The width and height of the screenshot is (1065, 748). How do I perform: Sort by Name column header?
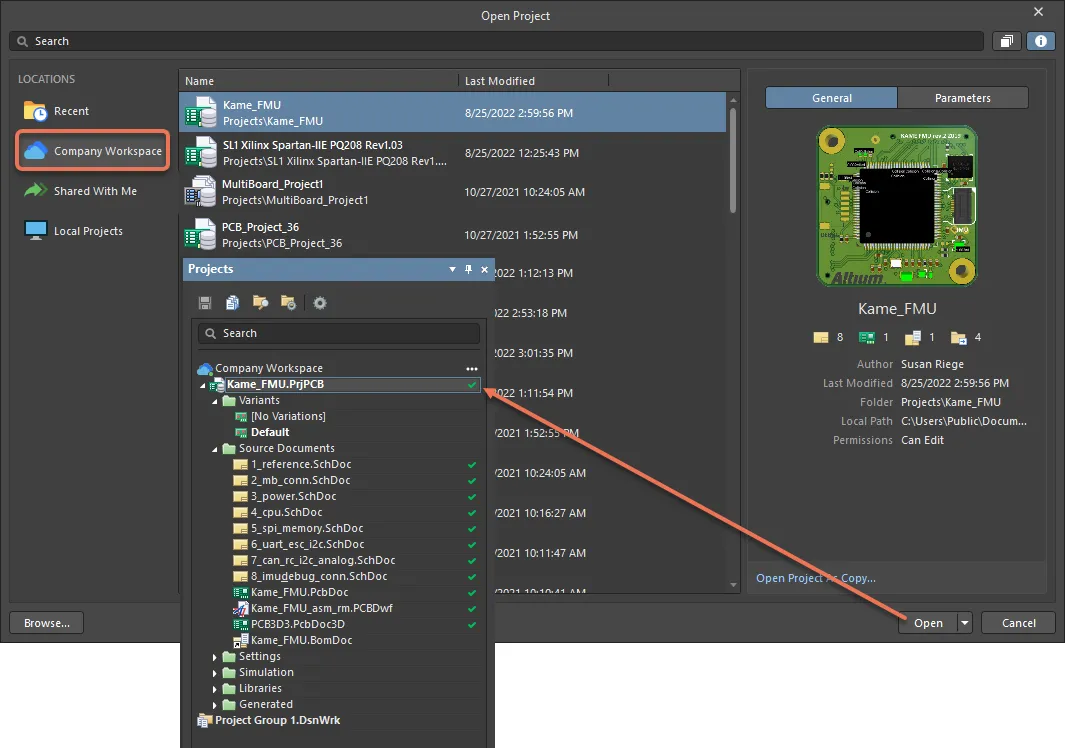tap(319, 81)
